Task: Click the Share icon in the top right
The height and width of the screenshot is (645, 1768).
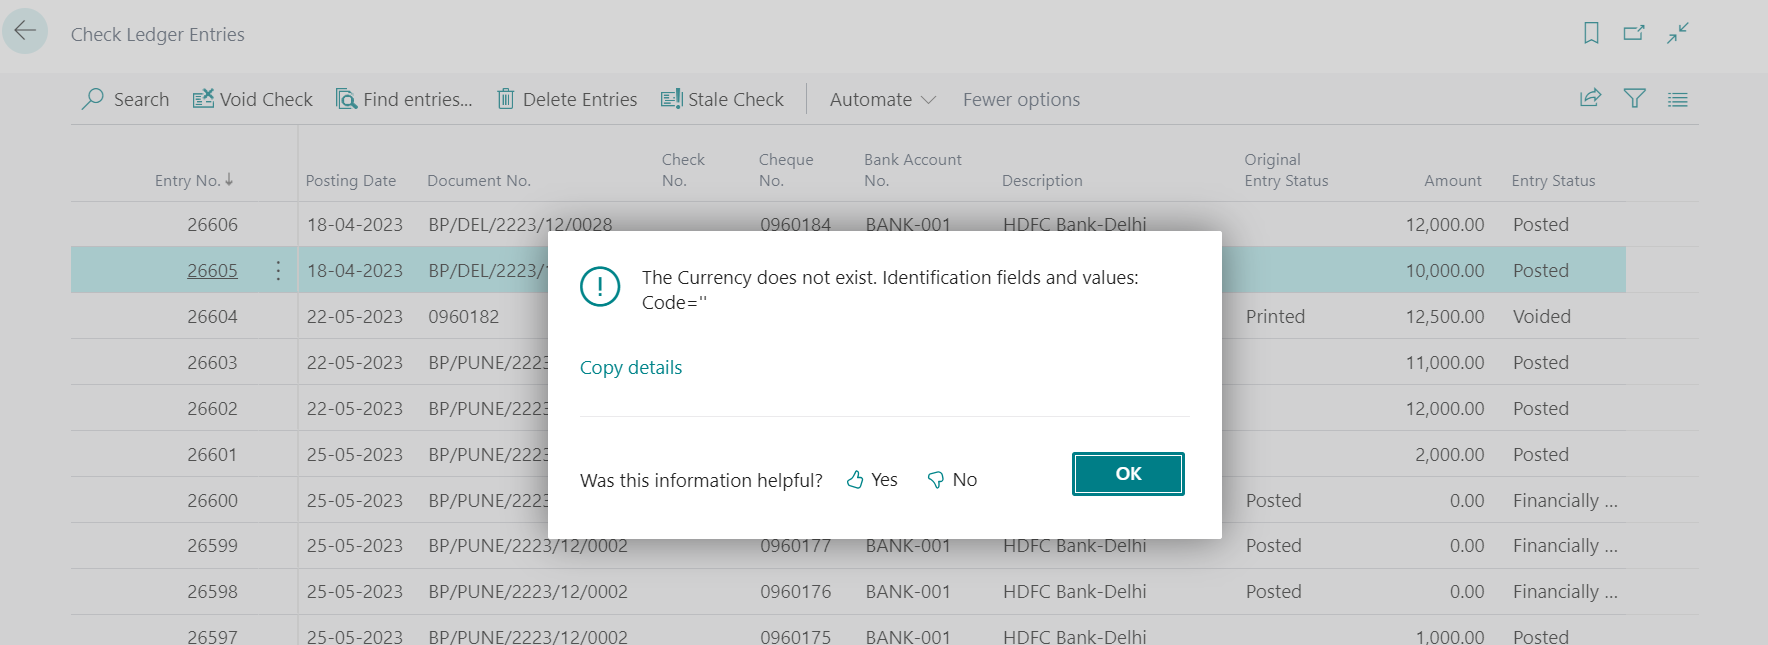Action: tap(1589, 99)
